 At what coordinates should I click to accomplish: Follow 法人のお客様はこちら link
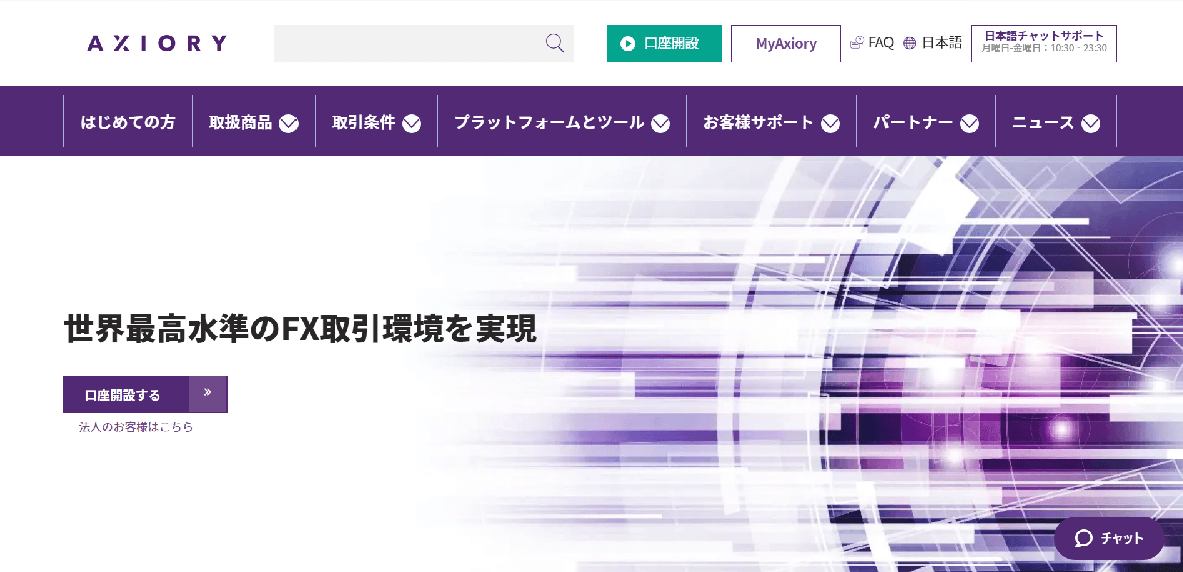click(136, 427)
